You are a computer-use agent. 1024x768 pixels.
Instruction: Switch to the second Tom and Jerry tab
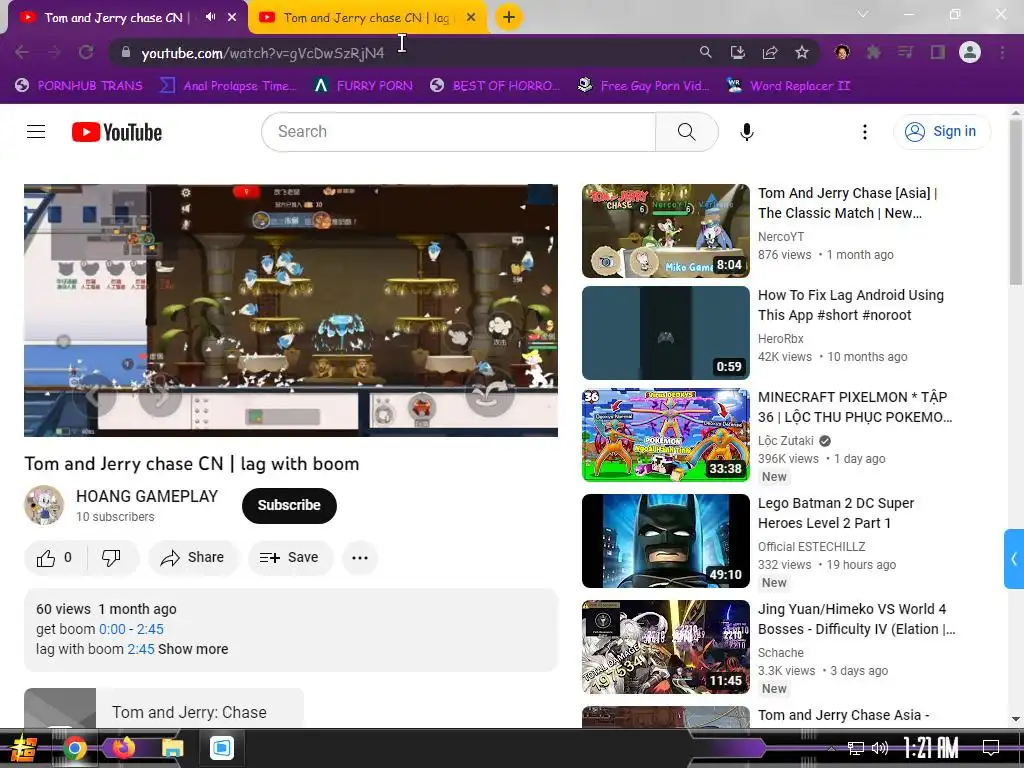coord(368,18)
